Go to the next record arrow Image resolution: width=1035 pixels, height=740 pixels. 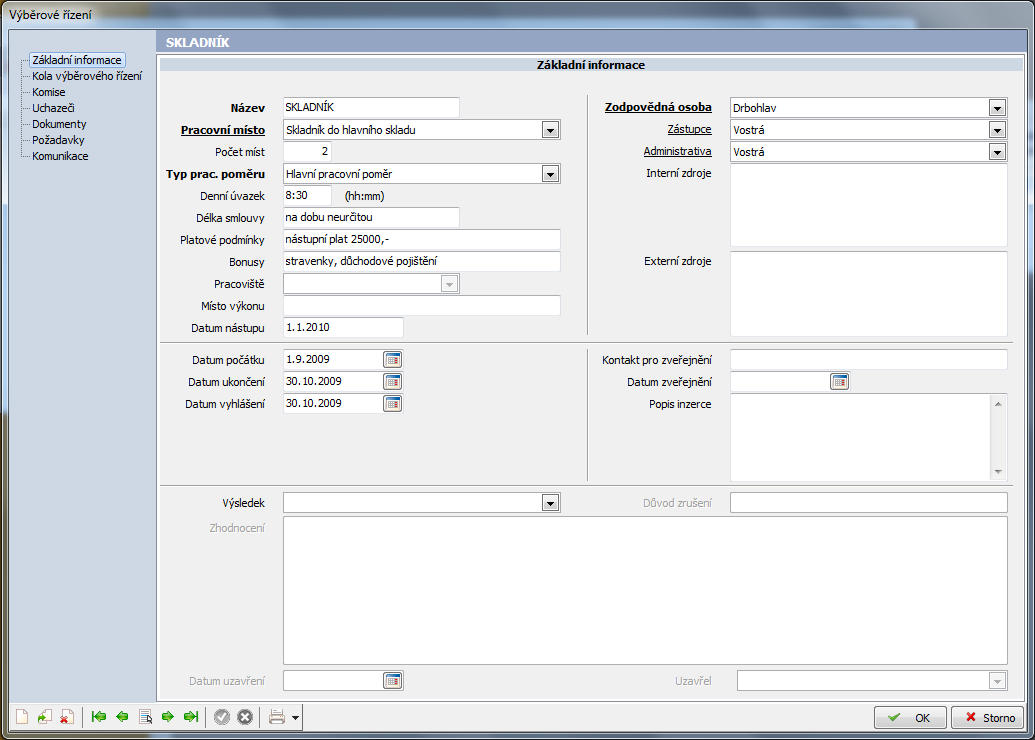[168, 717]
